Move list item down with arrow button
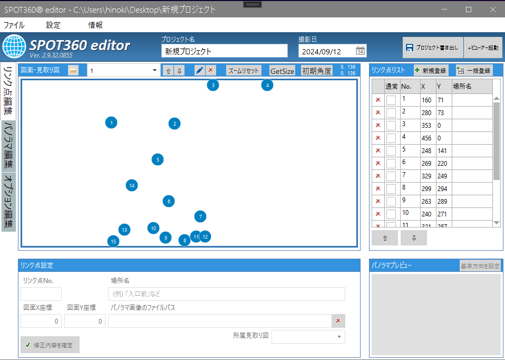Image resolution: width=505 pixels, height=360 pixels. [x=414, y=238]
